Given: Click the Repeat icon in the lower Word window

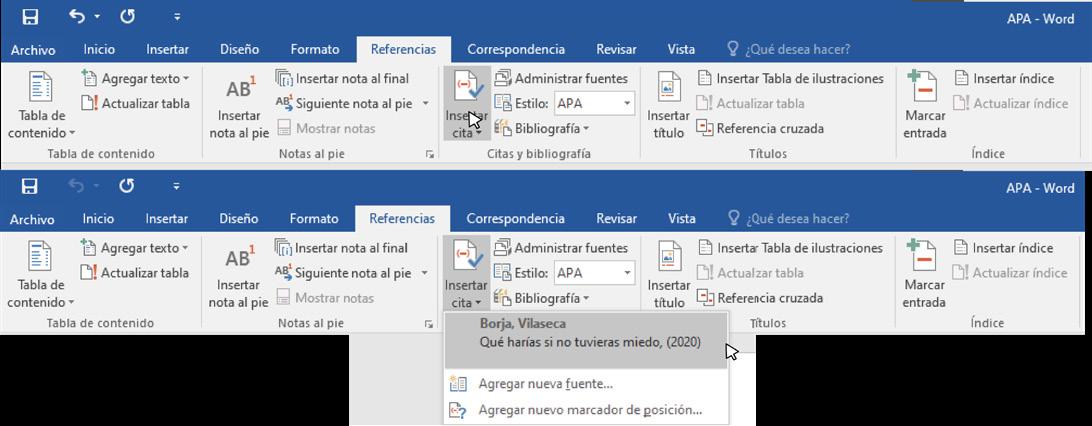Looking at the screenshot, I should [x=127, y=187].
